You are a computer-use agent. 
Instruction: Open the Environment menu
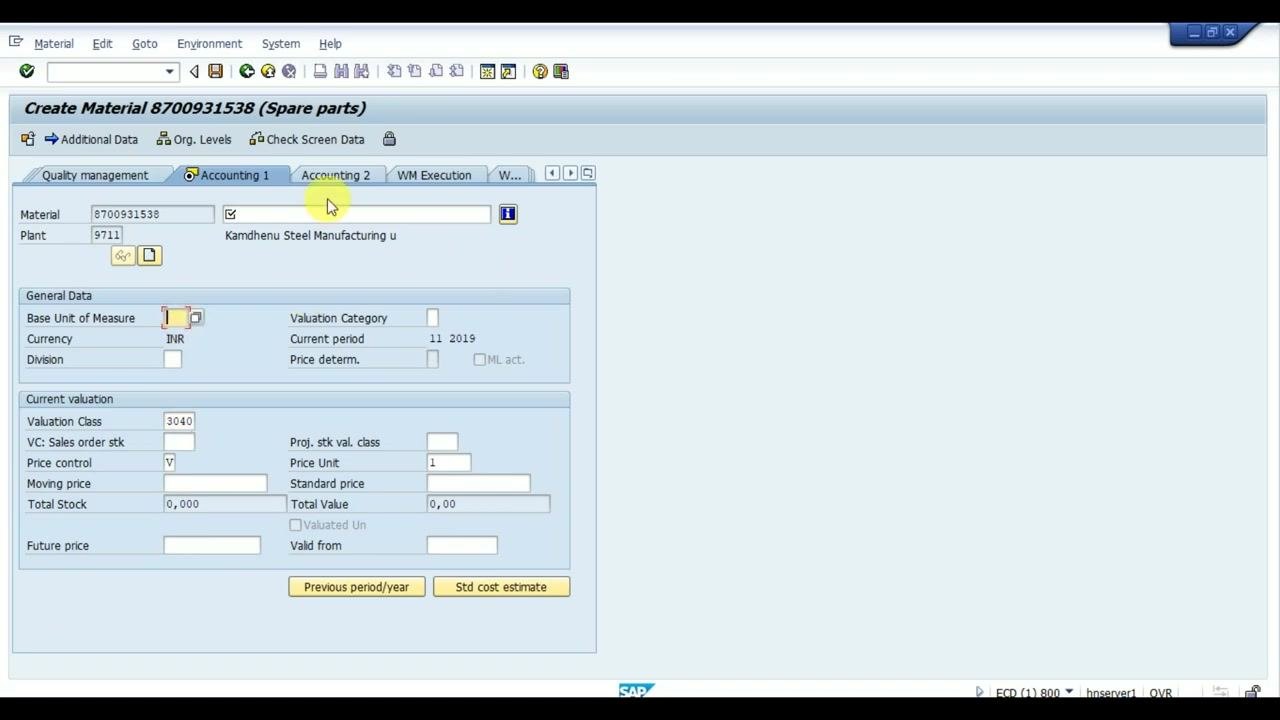point(209,44)
